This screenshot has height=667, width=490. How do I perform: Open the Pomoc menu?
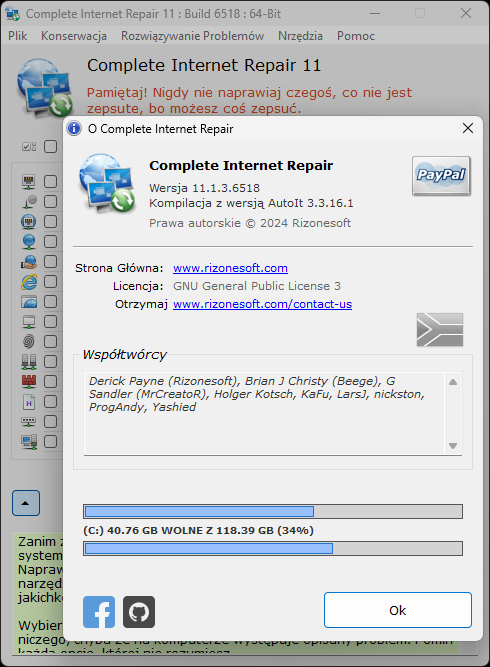pos(356,36)
